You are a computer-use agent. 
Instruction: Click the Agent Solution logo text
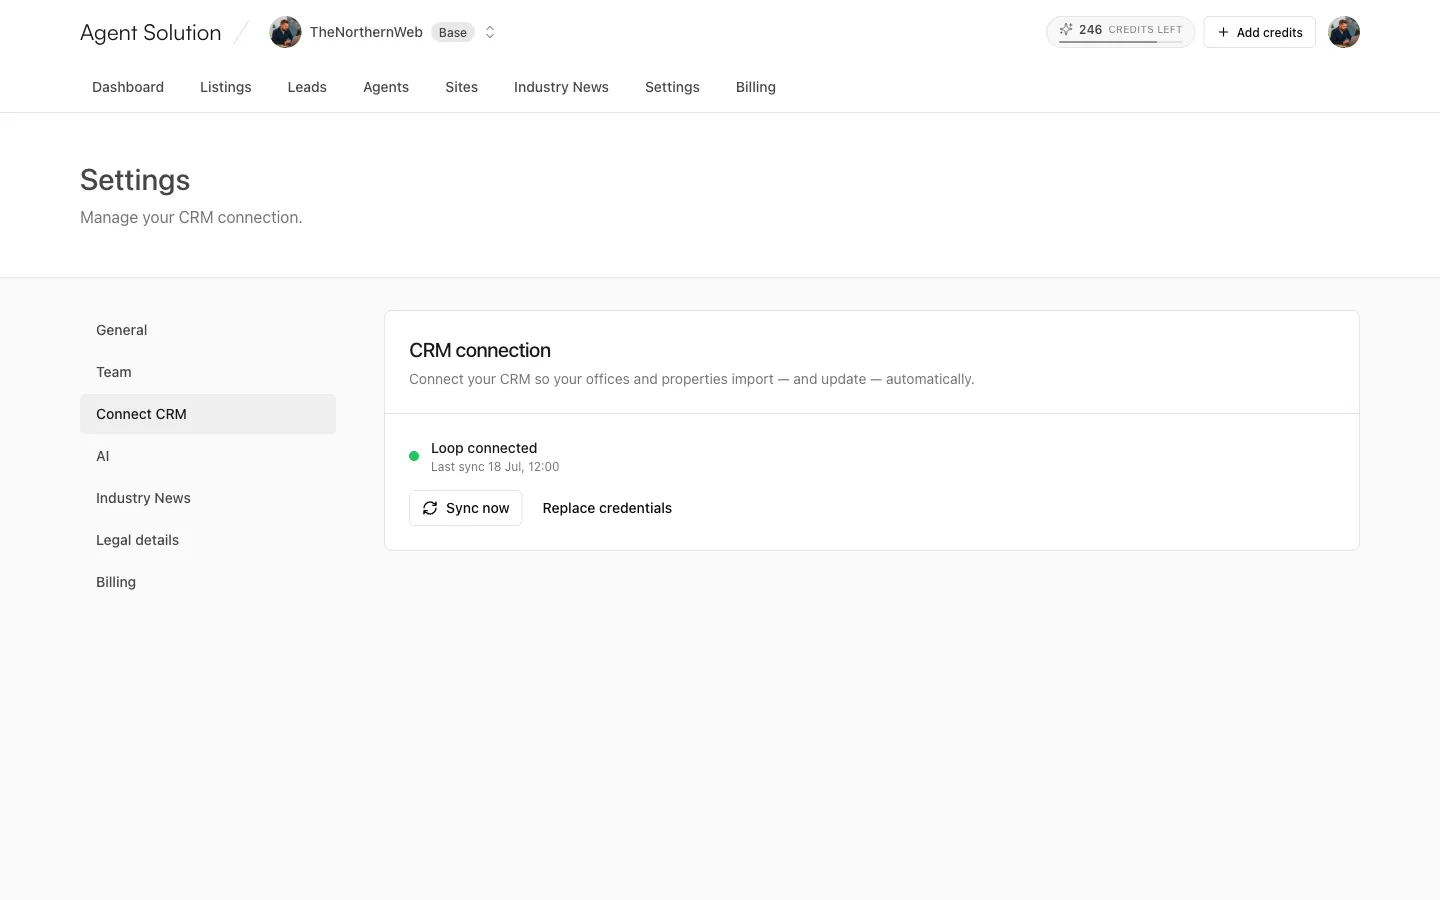pos(150,32)
